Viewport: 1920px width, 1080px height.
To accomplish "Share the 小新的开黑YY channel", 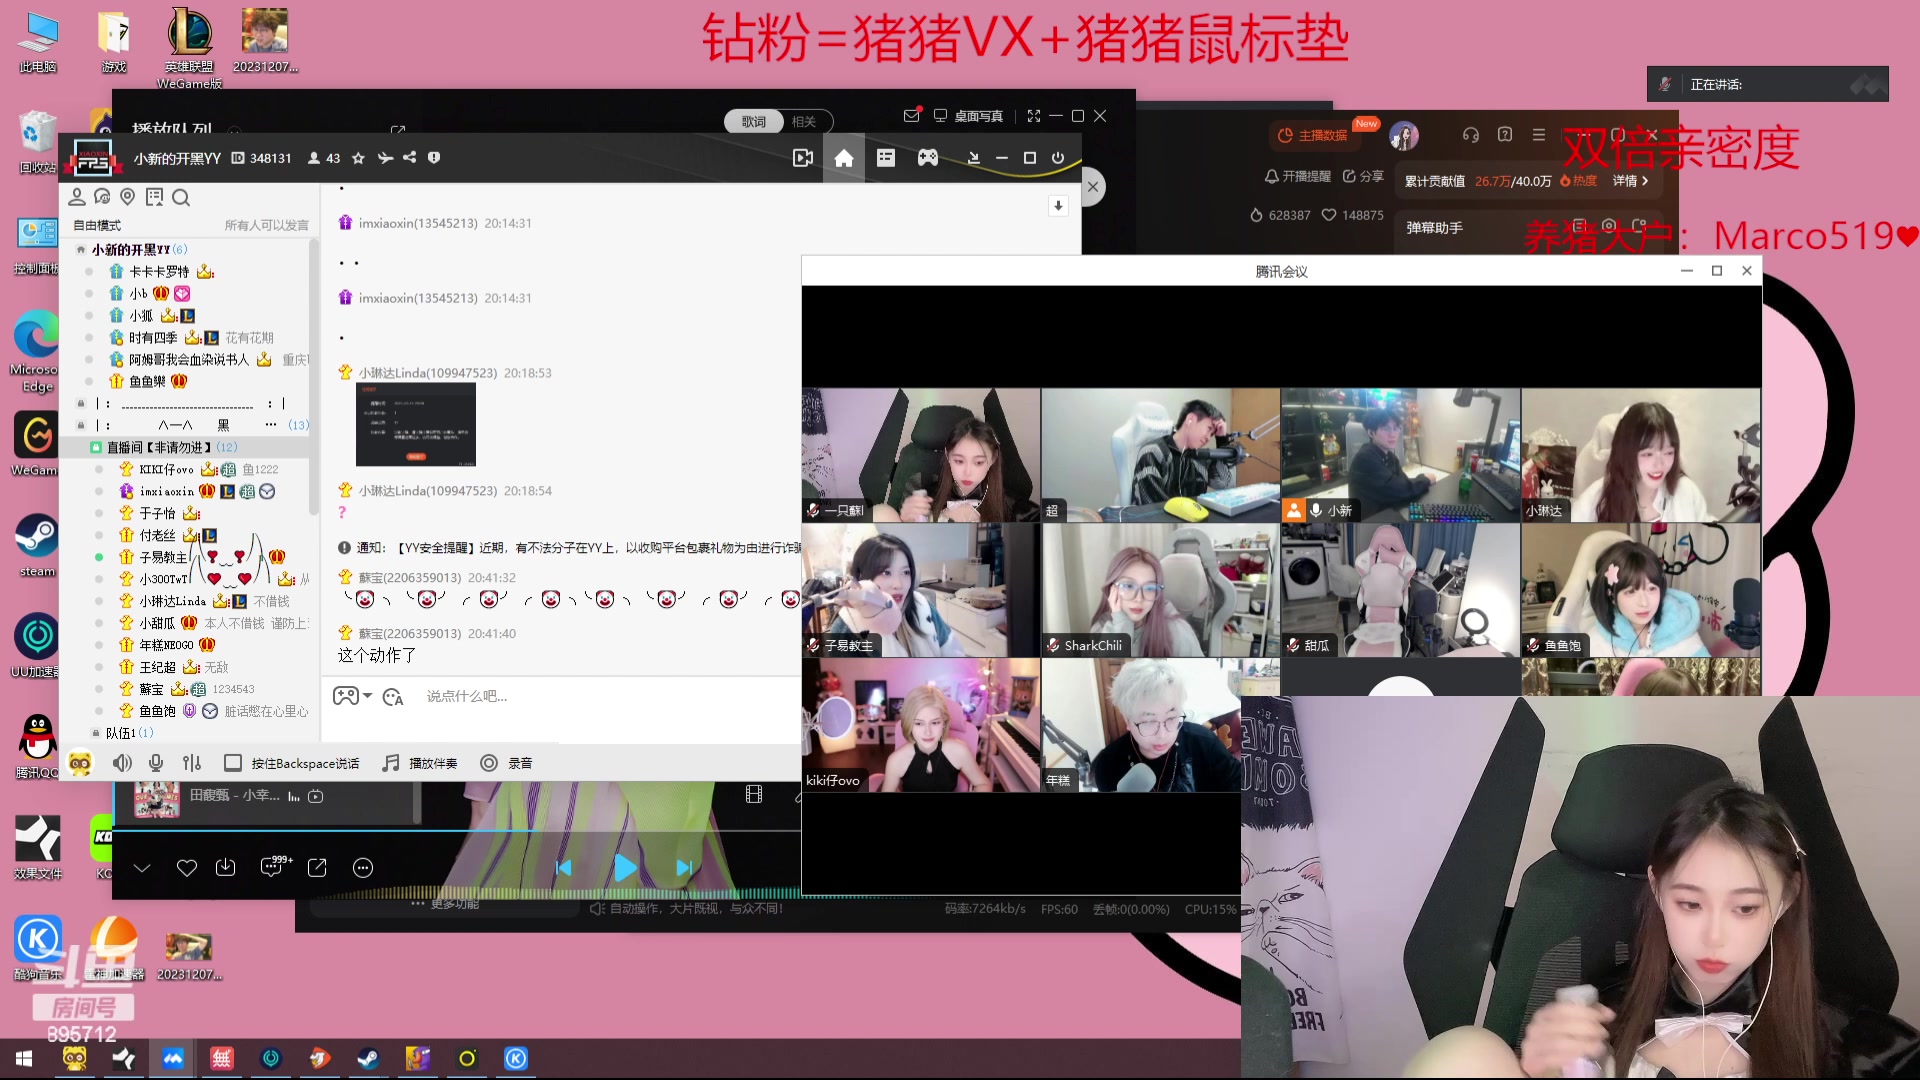I will (x=410, y=157).
